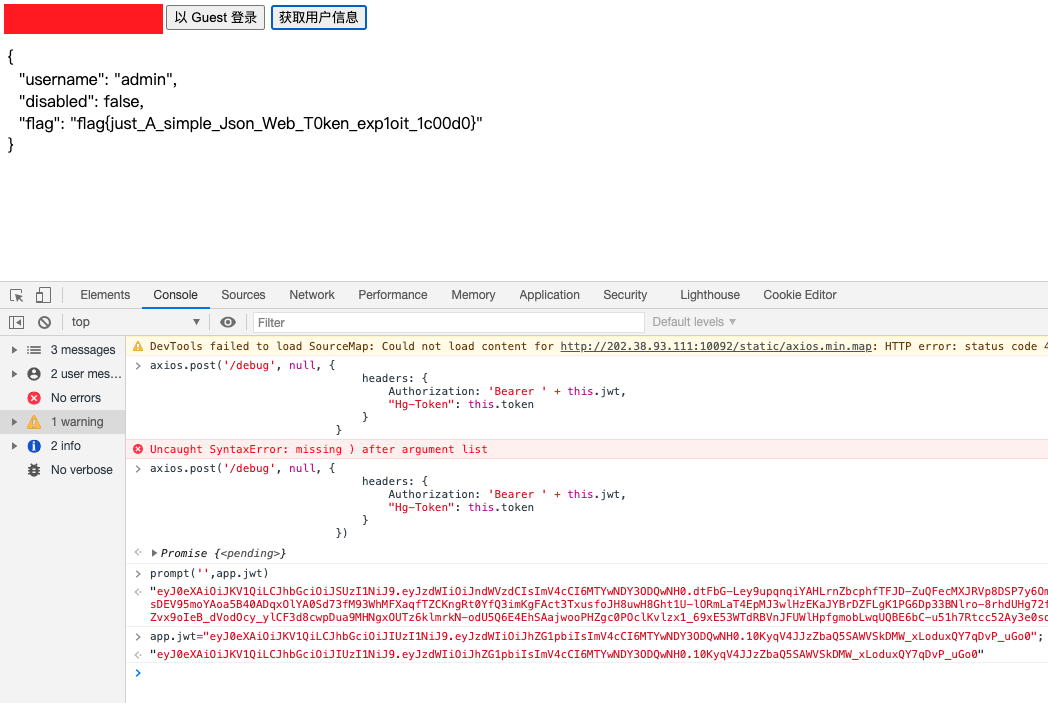Select the No verbose filter
Image resolution: width=1048 pixels, height=703 pixels.
(x=81, y=470)
